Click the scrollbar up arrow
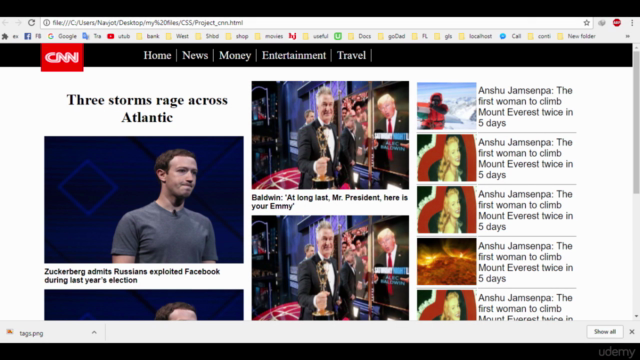 tap(636, 47)
